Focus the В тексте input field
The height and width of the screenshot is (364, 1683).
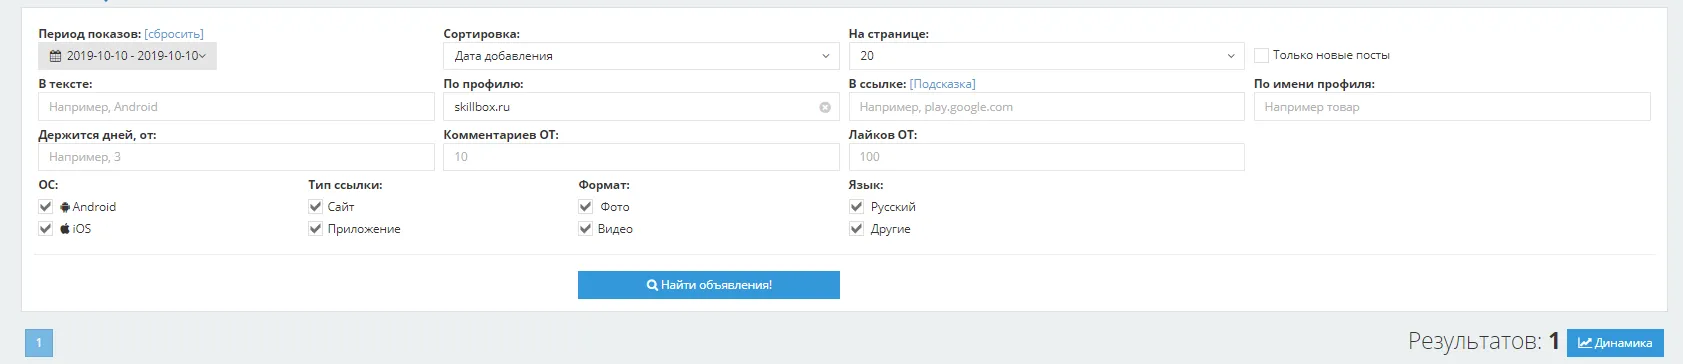pos(236,107)
